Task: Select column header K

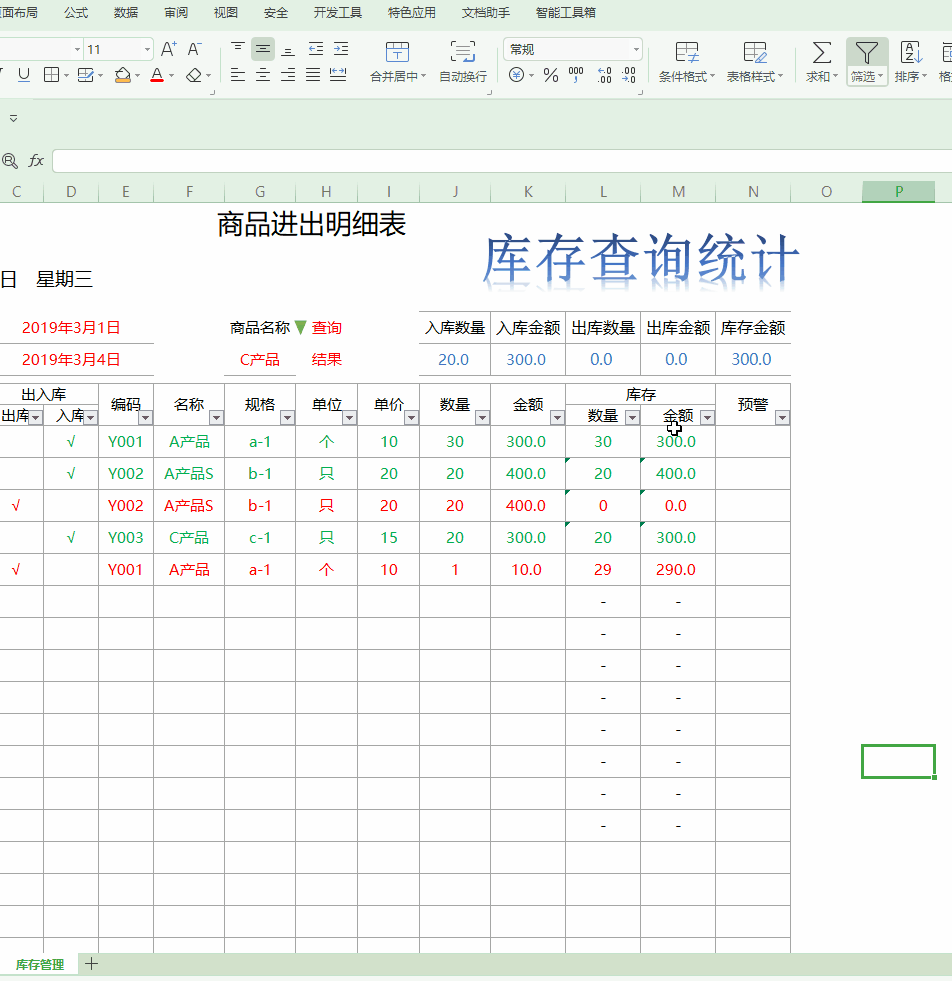Action: point(528,191)
